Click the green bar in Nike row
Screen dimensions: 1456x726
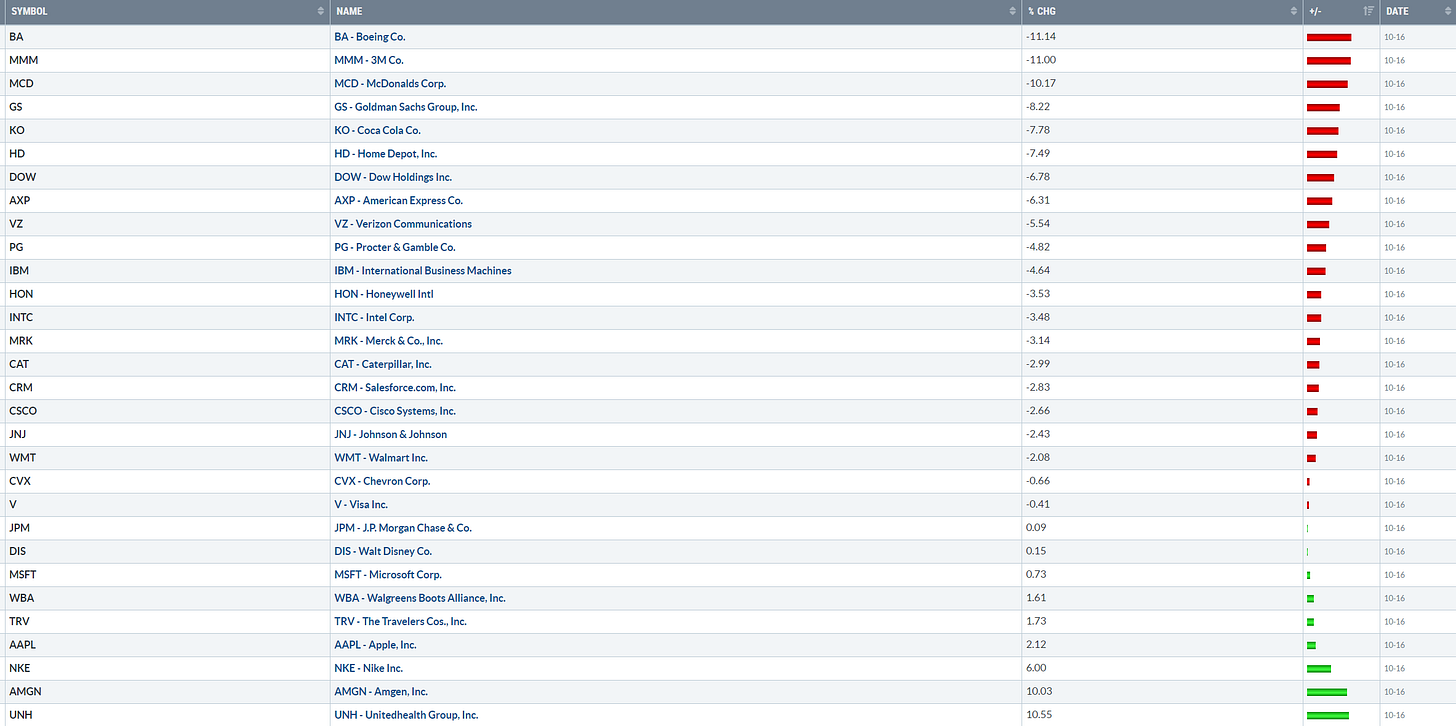tap(1319, 668)
